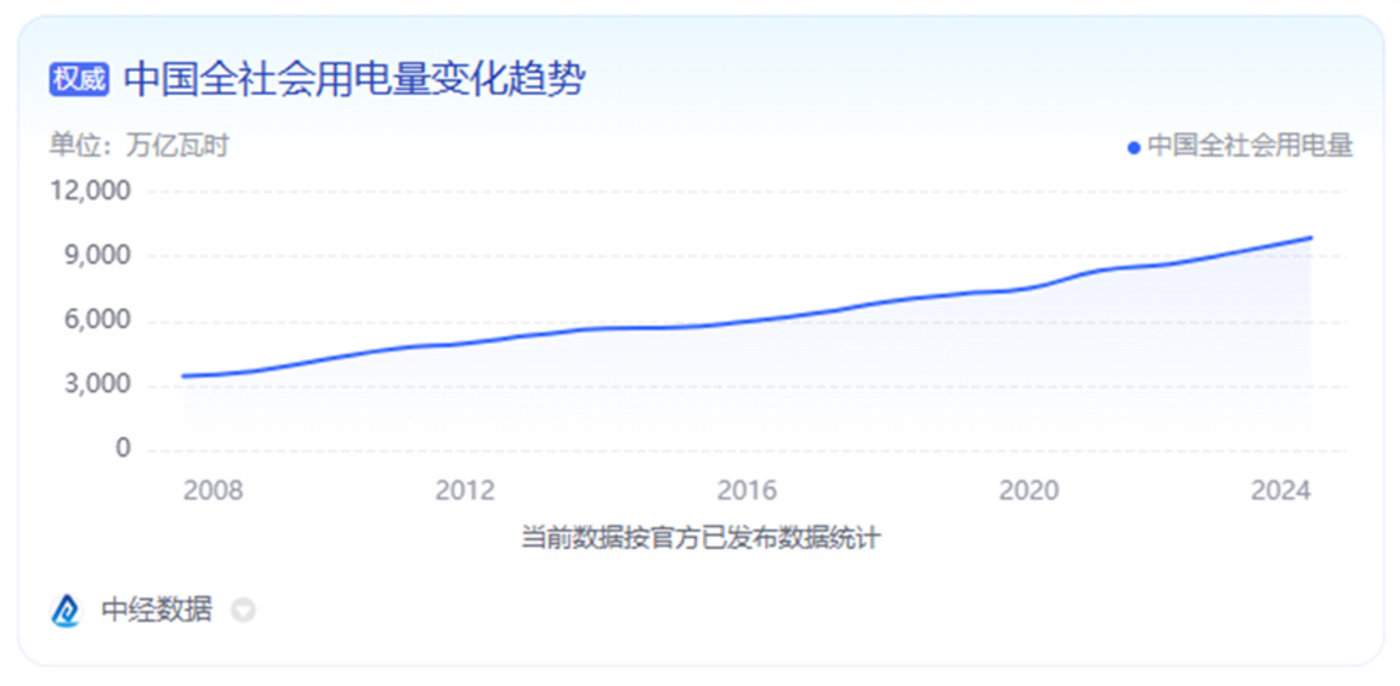1400x686 pixels.
Task: Click the note 当前数据按官方已发布数据统计
Action: tap(700, 538)
